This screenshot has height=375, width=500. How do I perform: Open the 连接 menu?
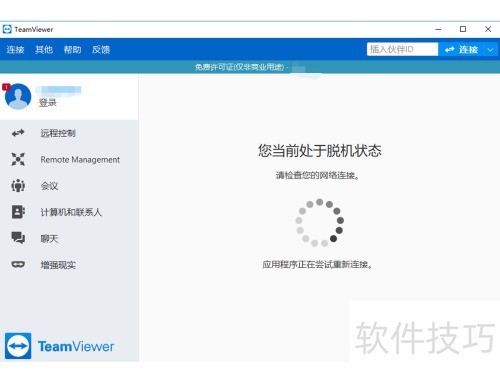15,50
